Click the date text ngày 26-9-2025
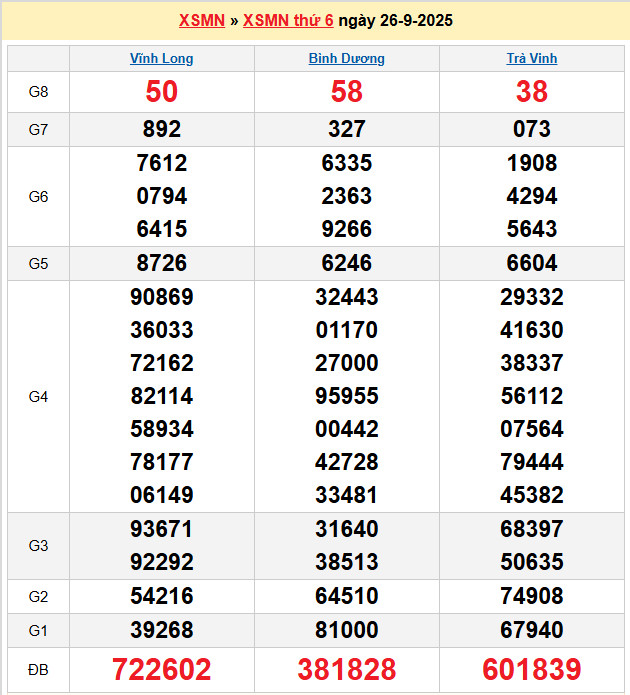 [395, 20]
